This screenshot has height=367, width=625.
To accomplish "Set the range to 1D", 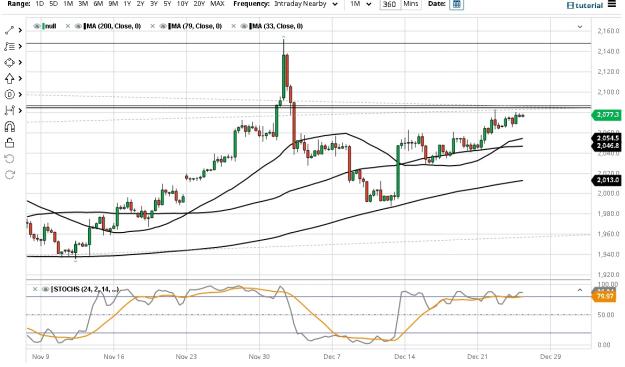I will tap(40, 4).
